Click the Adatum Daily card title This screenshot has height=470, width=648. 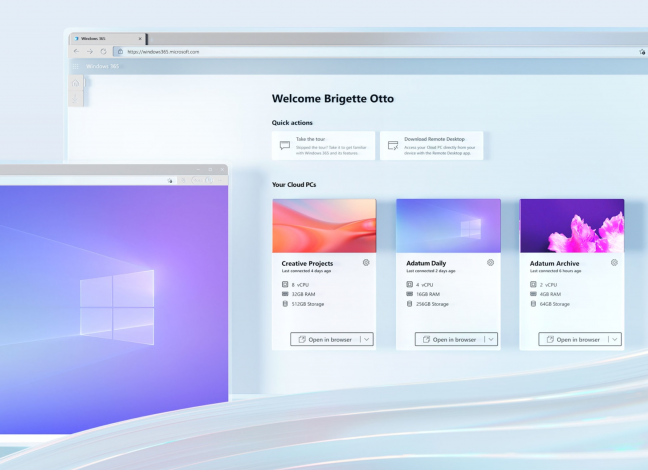tap(426, 263)
